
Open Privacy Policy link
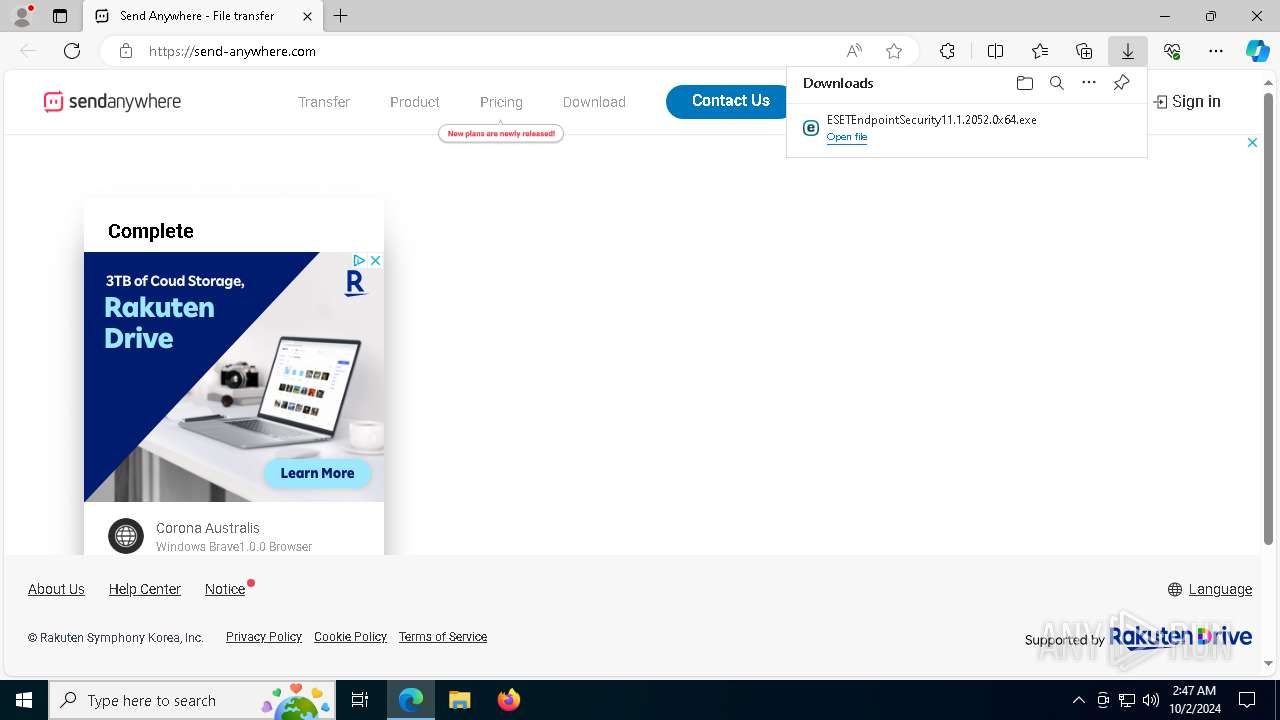(x=264, y=637)
